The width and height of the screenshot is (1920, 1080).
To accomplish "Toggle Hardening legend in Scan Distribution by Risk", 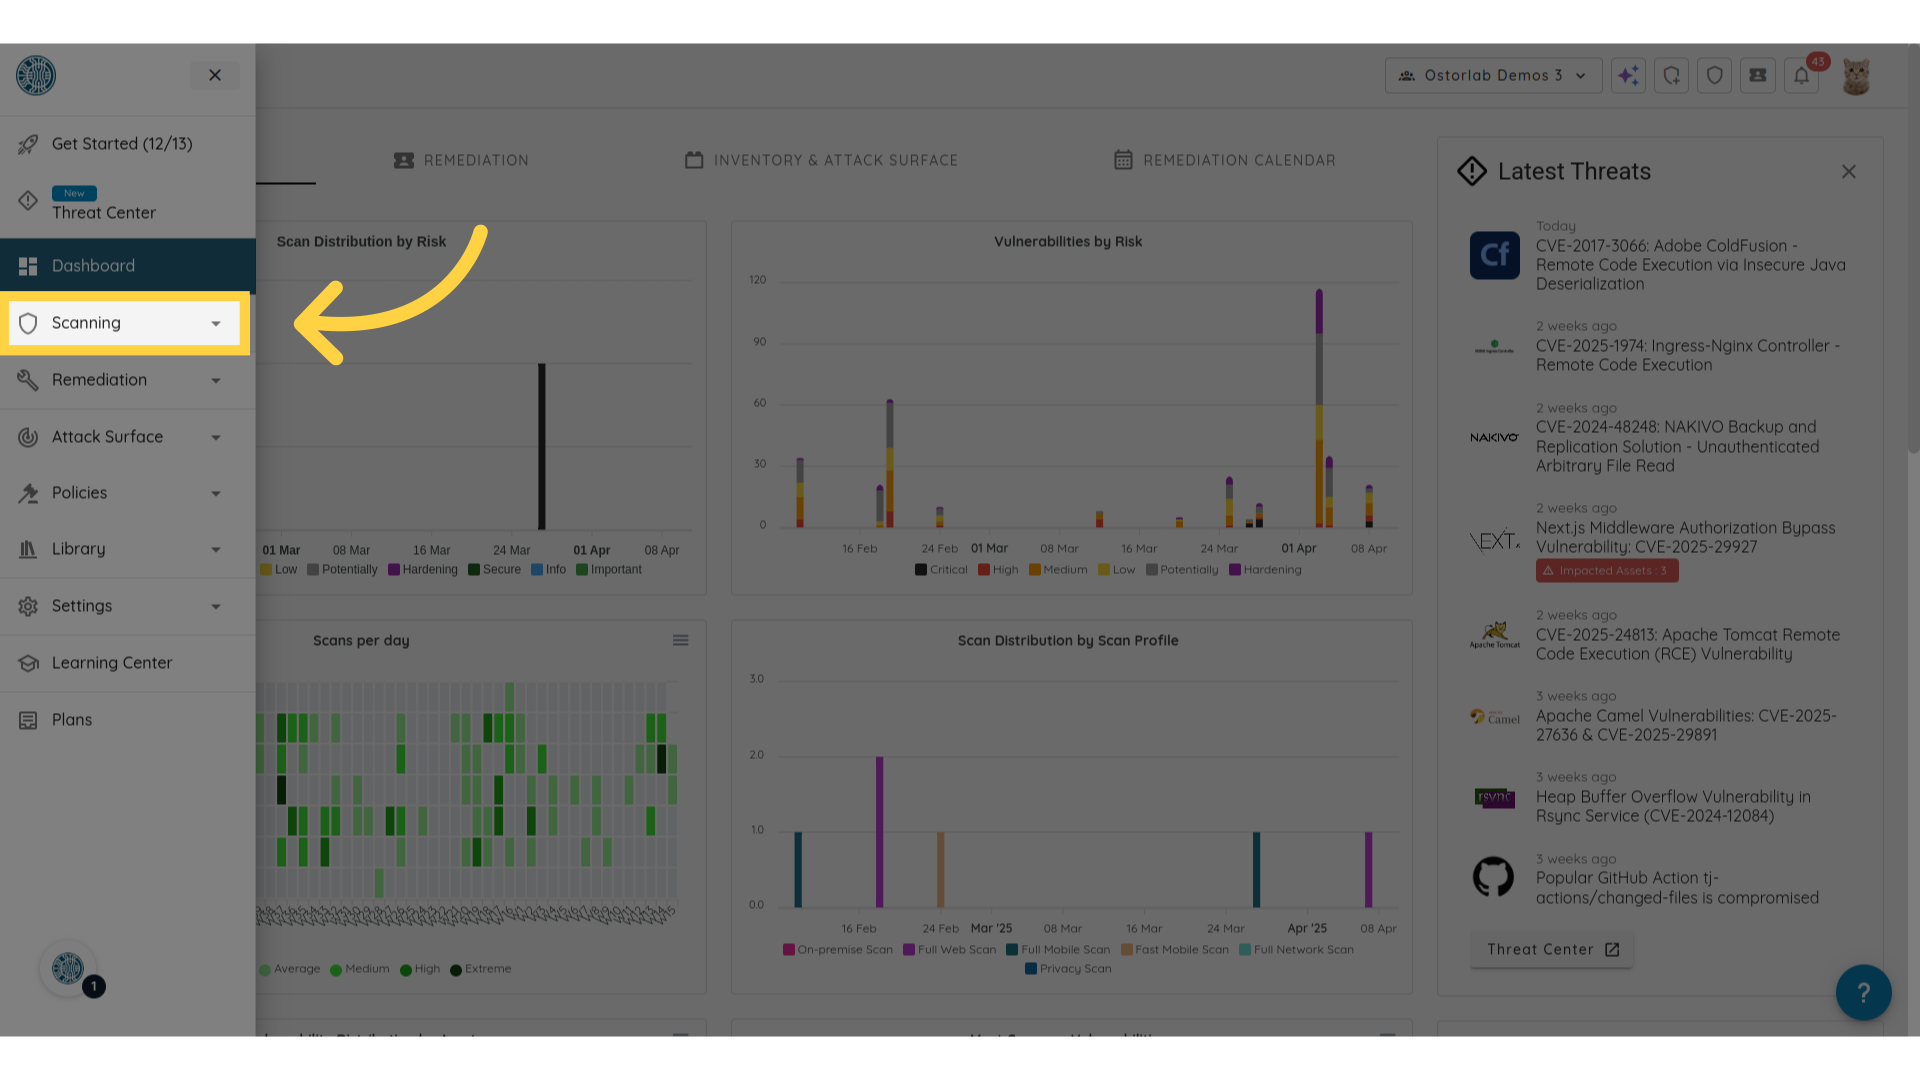I will [423, 570].
